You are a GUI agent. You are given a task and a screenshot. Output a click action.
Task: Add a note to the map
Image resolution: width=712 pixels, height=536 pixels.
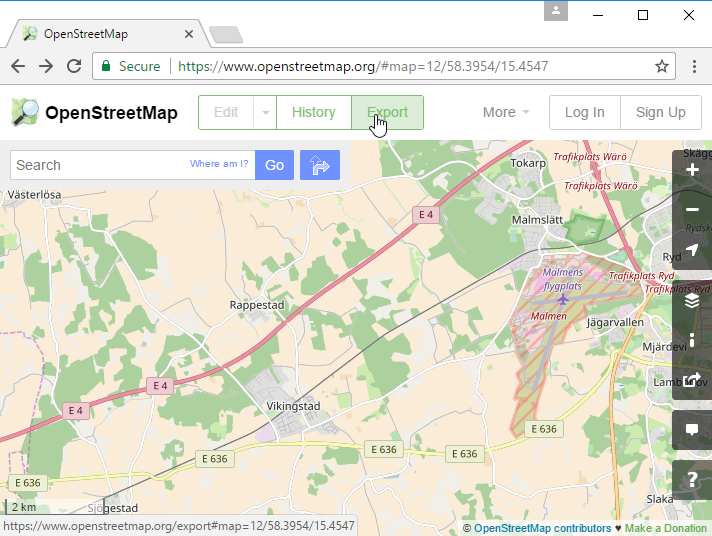[x=692, y=430]
